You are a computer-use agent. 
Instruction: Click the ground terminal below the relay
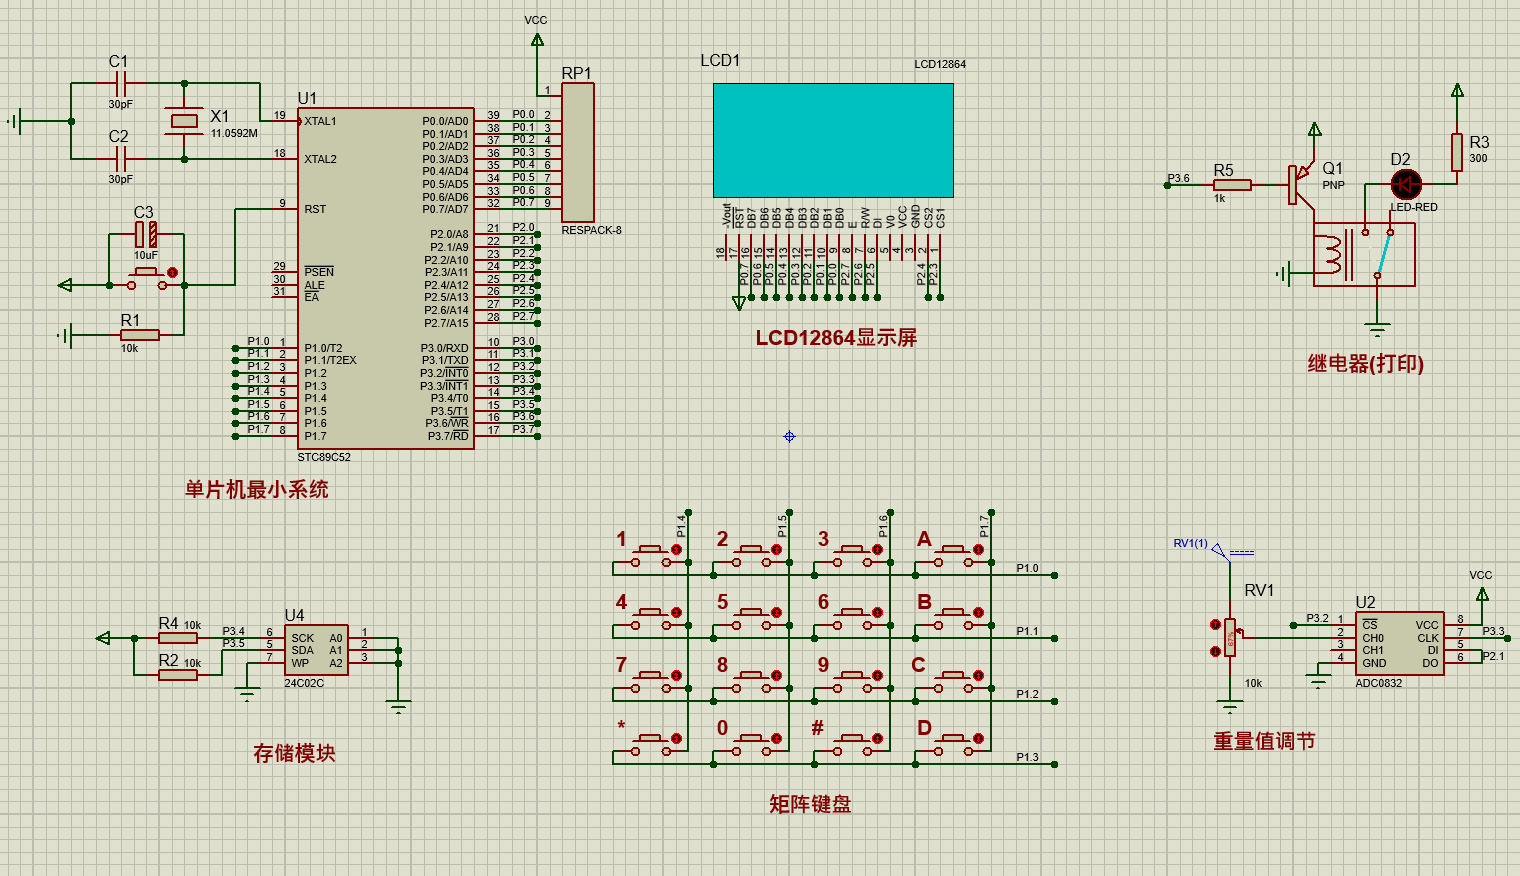pos(1378,328)
